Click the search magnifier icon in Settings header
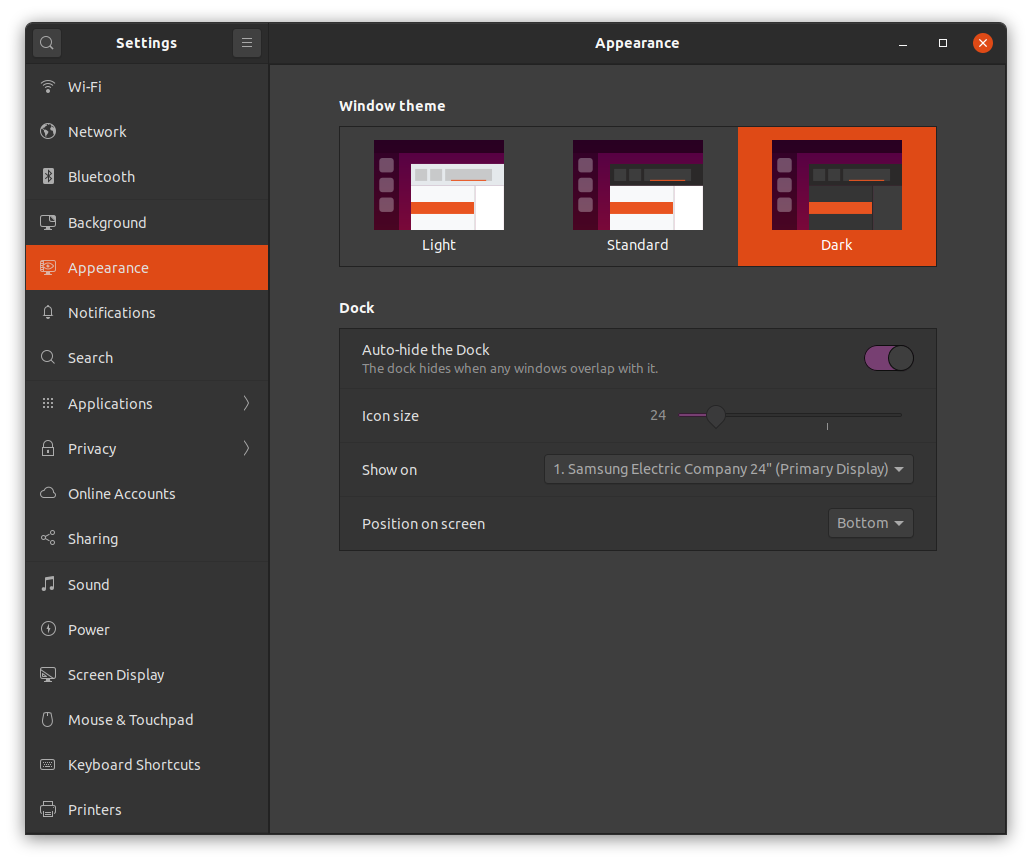This screenshot has height=863, width=1032. [47, 43]
